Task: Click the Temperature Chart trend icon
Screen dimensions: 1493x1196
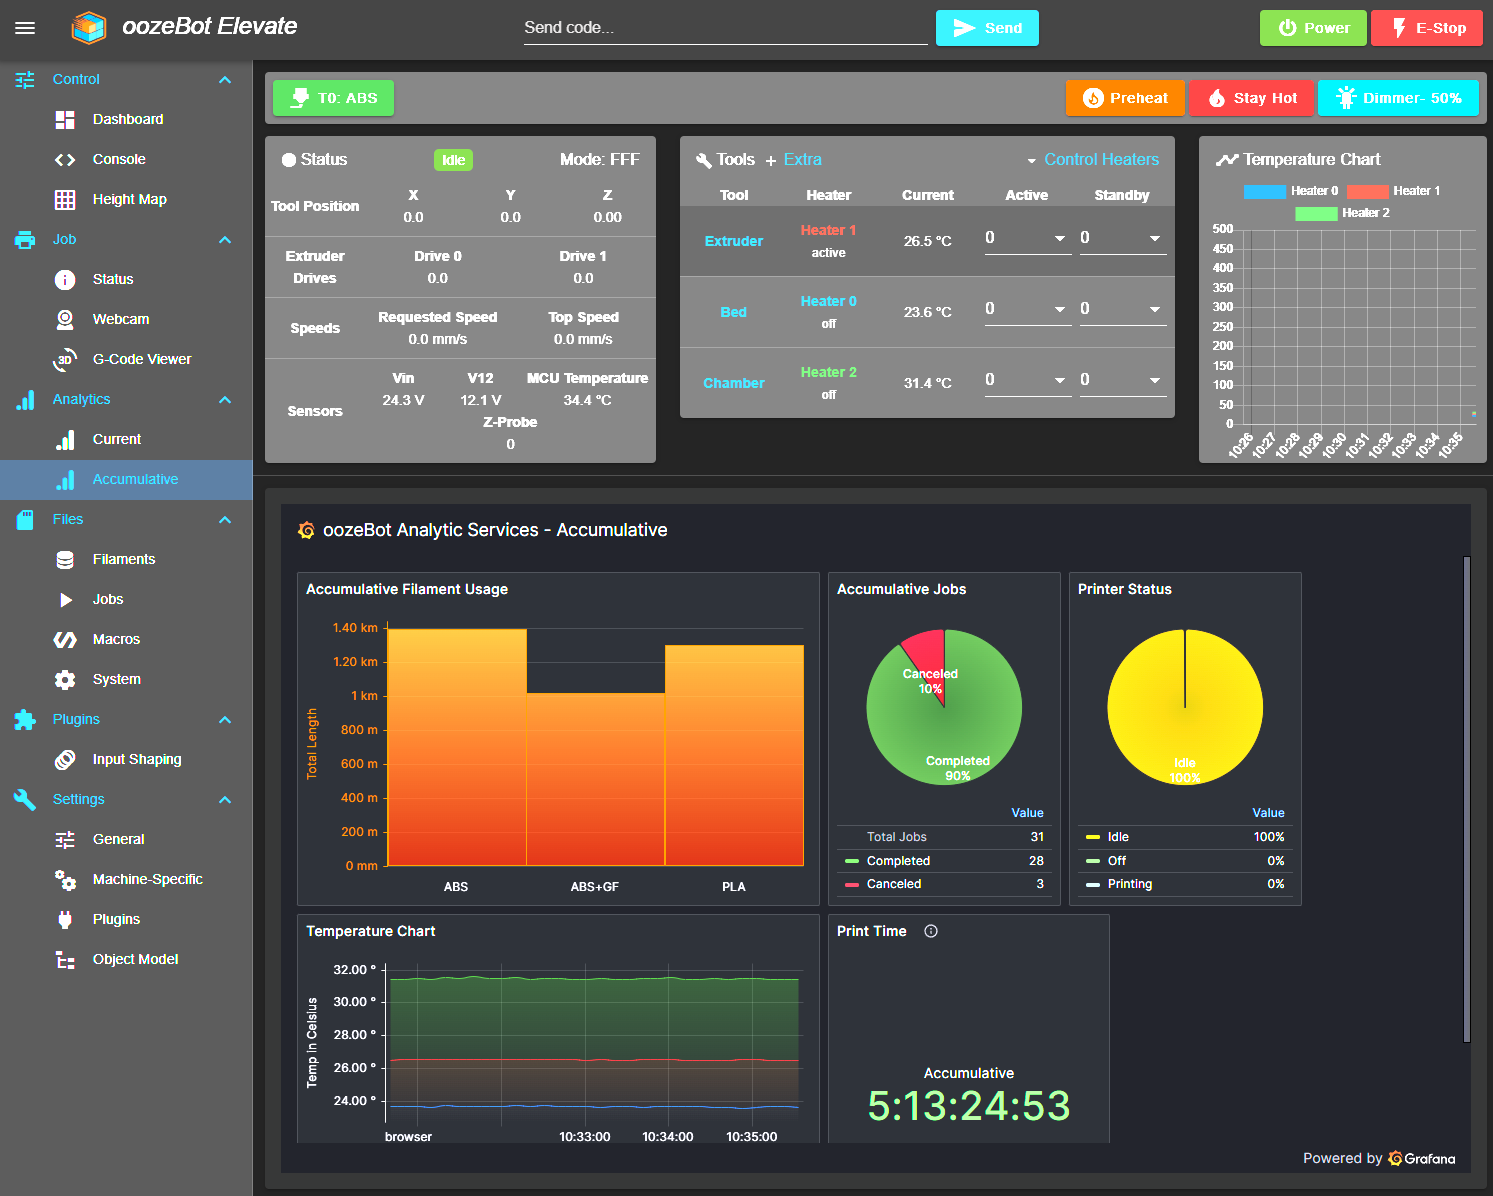Action: 1227,160
